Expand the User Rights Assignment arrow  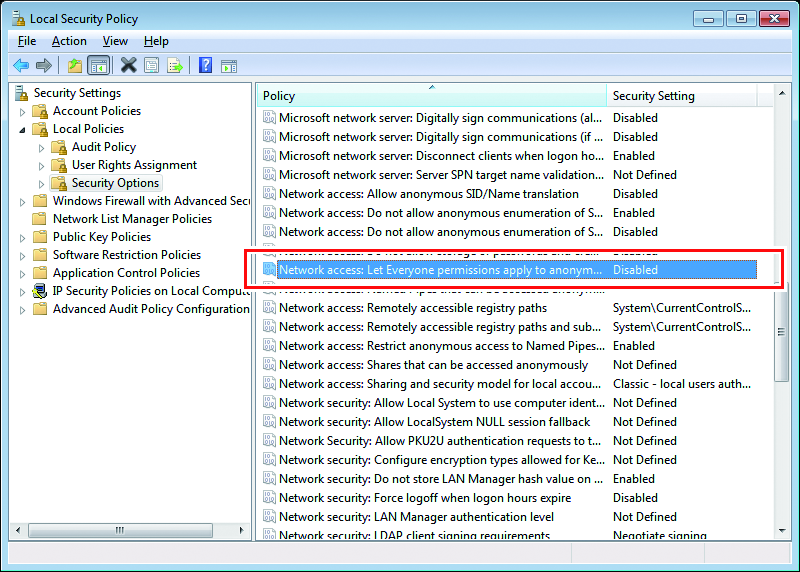(42, 166)
